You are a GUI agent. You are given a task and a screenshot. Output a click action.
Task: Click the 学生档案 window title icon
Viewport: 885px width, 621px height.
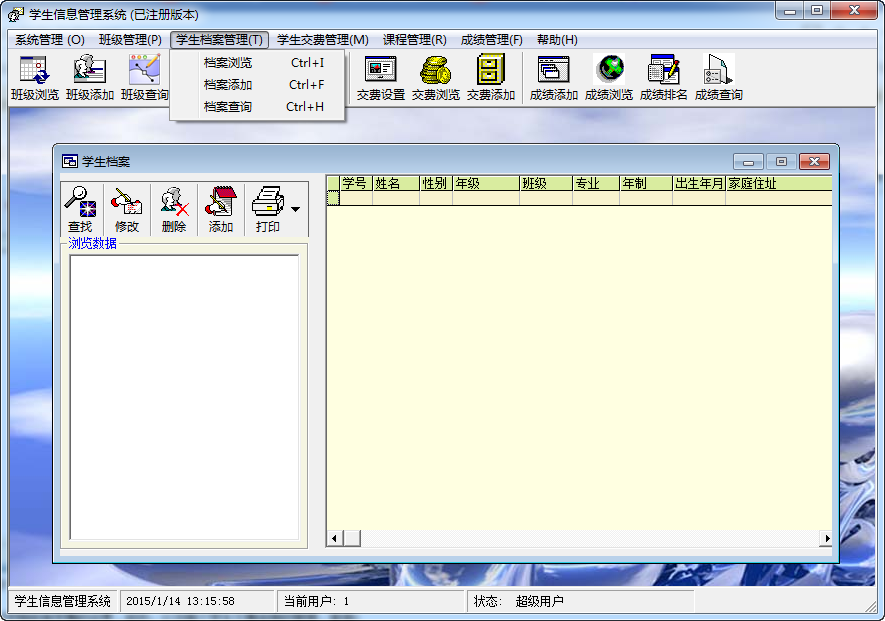pyautogui.click(x=70, y=161)
